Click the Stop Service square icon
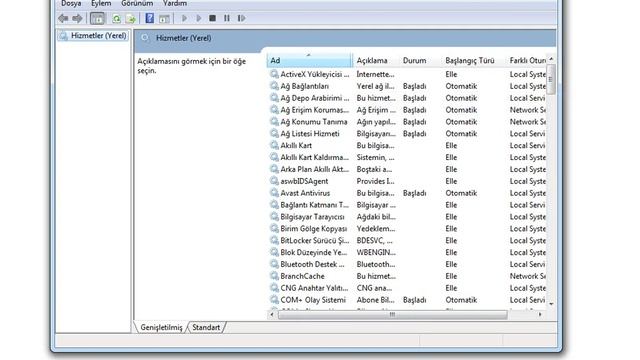Screen dimensions: 640x360 212,18
